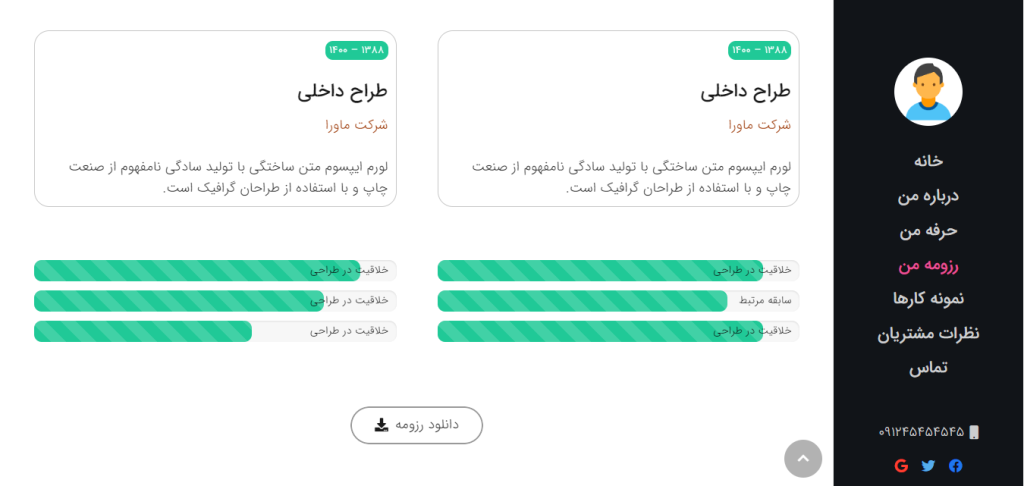Viewport: 1024px width, 486px height.
Task: Navigate to نظرات مشتریان
Action: (928, 333)
